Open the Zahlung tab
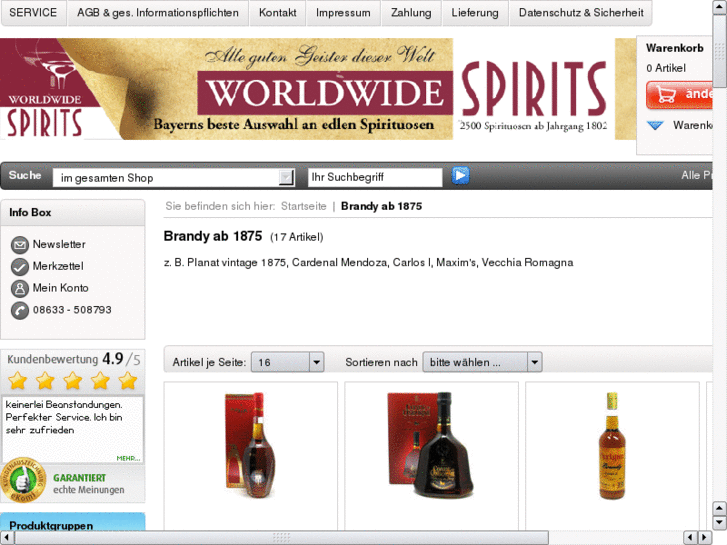This screenshot has height=545, width=727. tap(411, 13)
